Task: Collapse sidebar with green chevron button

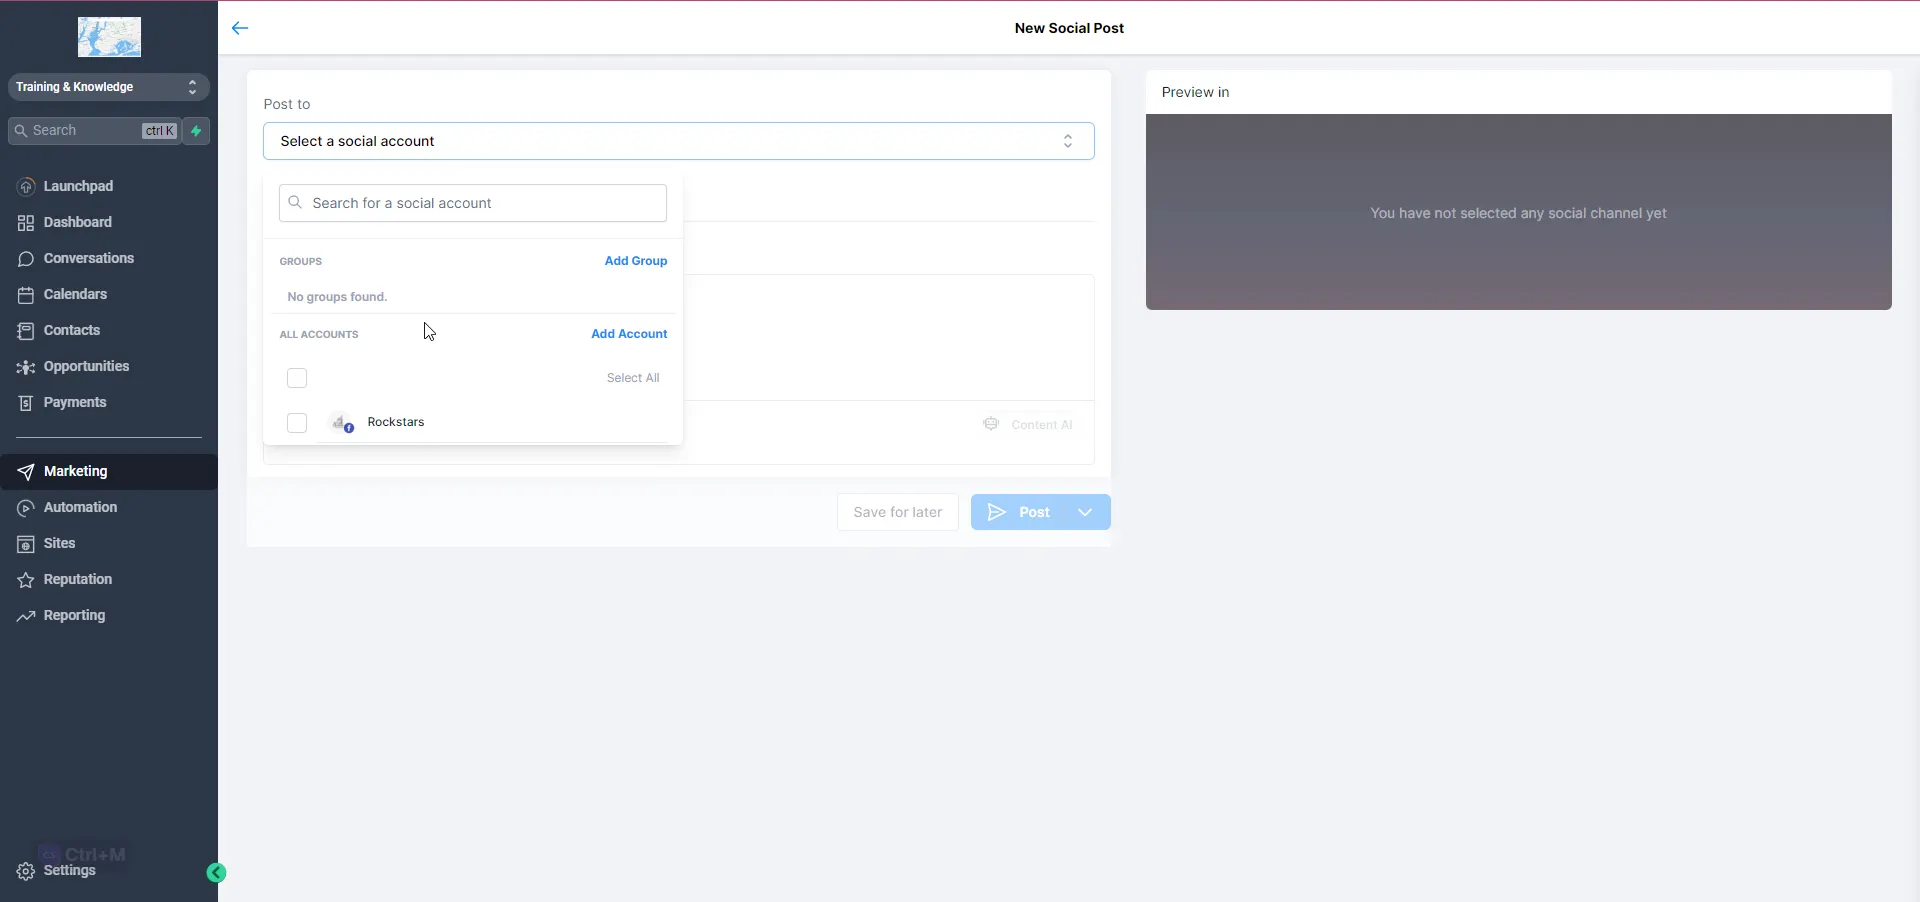Action: coord(216,873)
